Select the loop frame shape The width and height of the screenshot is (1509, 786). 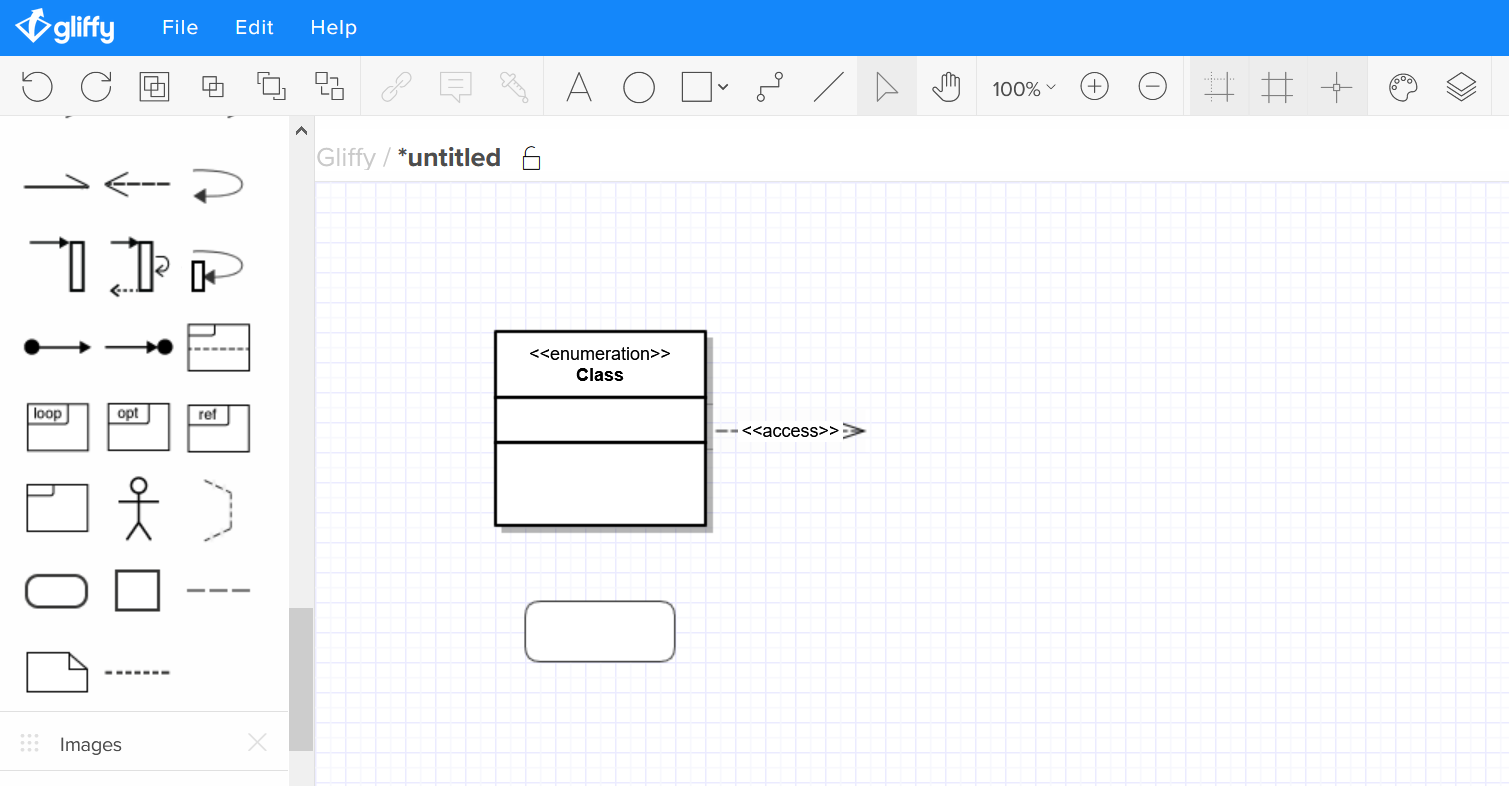point(57,427)
